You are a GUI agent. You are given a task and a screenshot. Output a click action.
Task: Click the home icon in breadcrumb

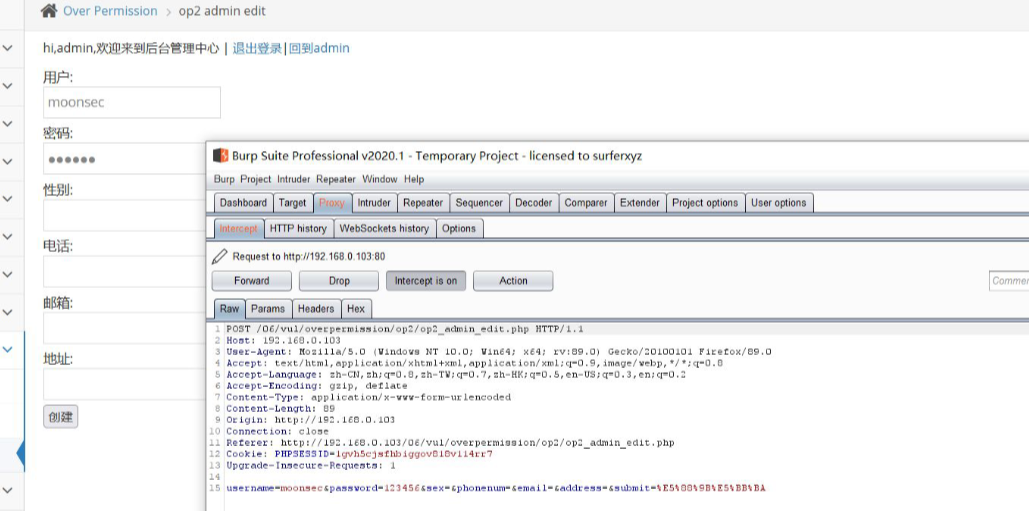48,11
